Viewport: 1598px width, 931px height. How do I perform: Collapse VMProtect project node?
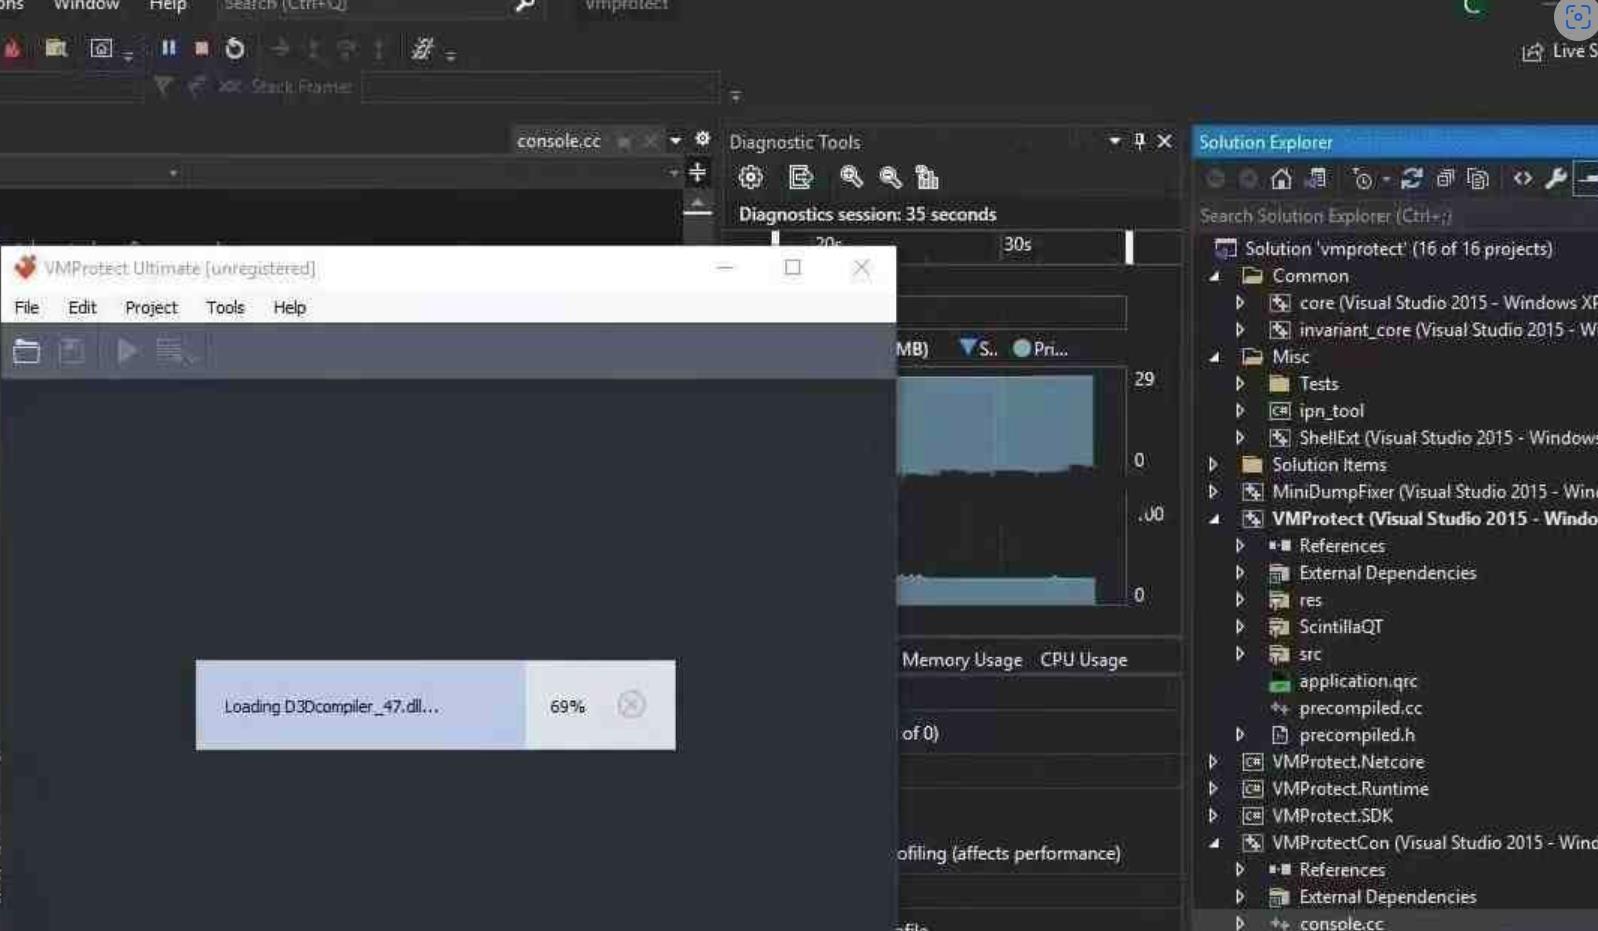1214,519
